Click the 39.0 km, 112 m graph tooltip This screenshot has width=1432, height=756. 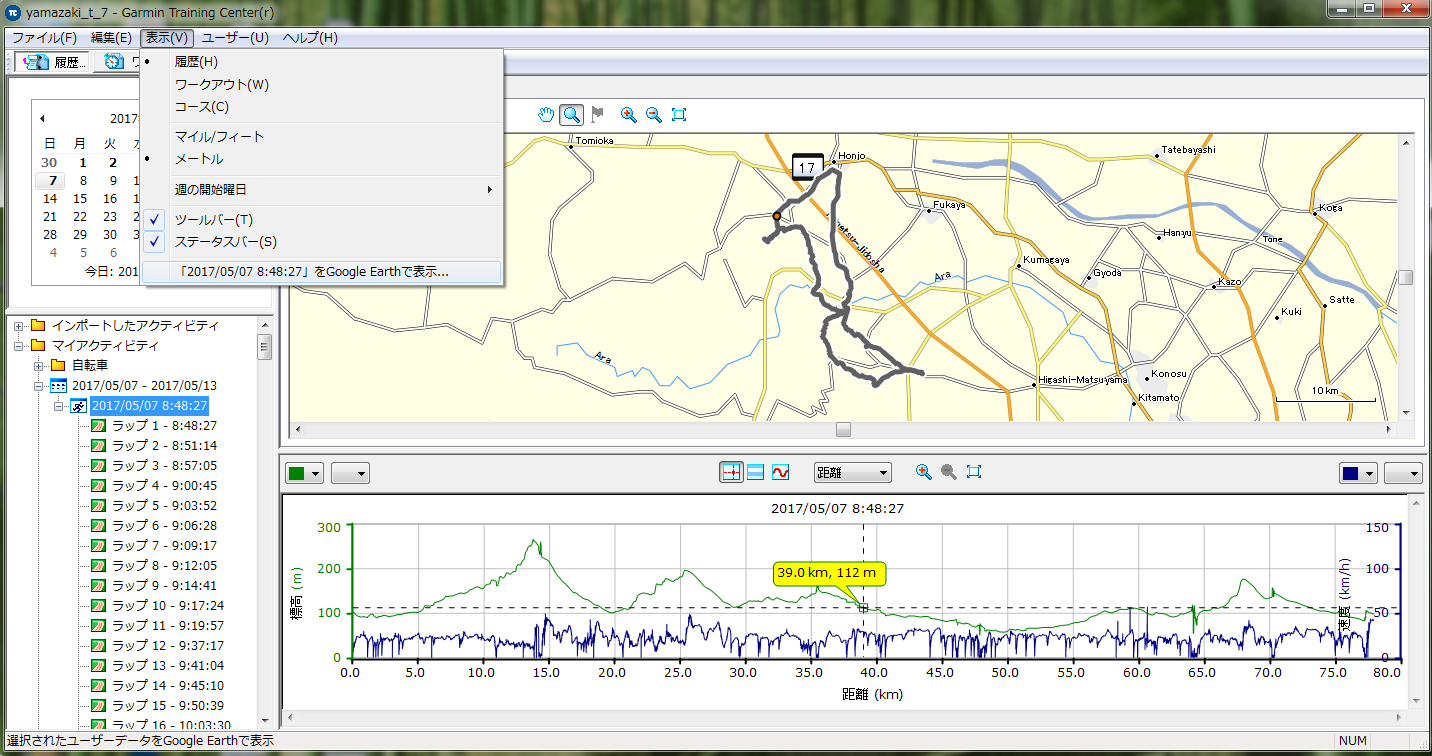(x=829, y=574)
